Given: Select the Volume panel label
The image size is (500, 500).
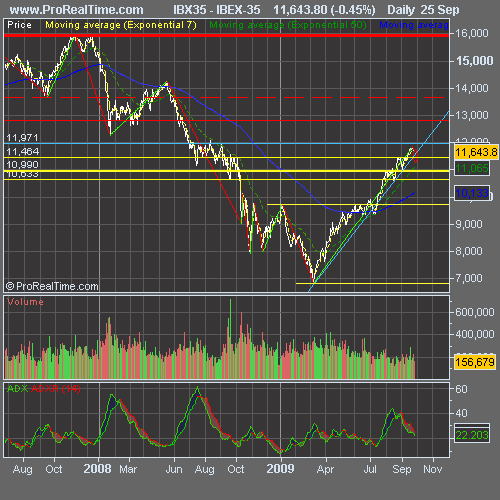Looking at the screenshot, I should [x=25, y=302].
